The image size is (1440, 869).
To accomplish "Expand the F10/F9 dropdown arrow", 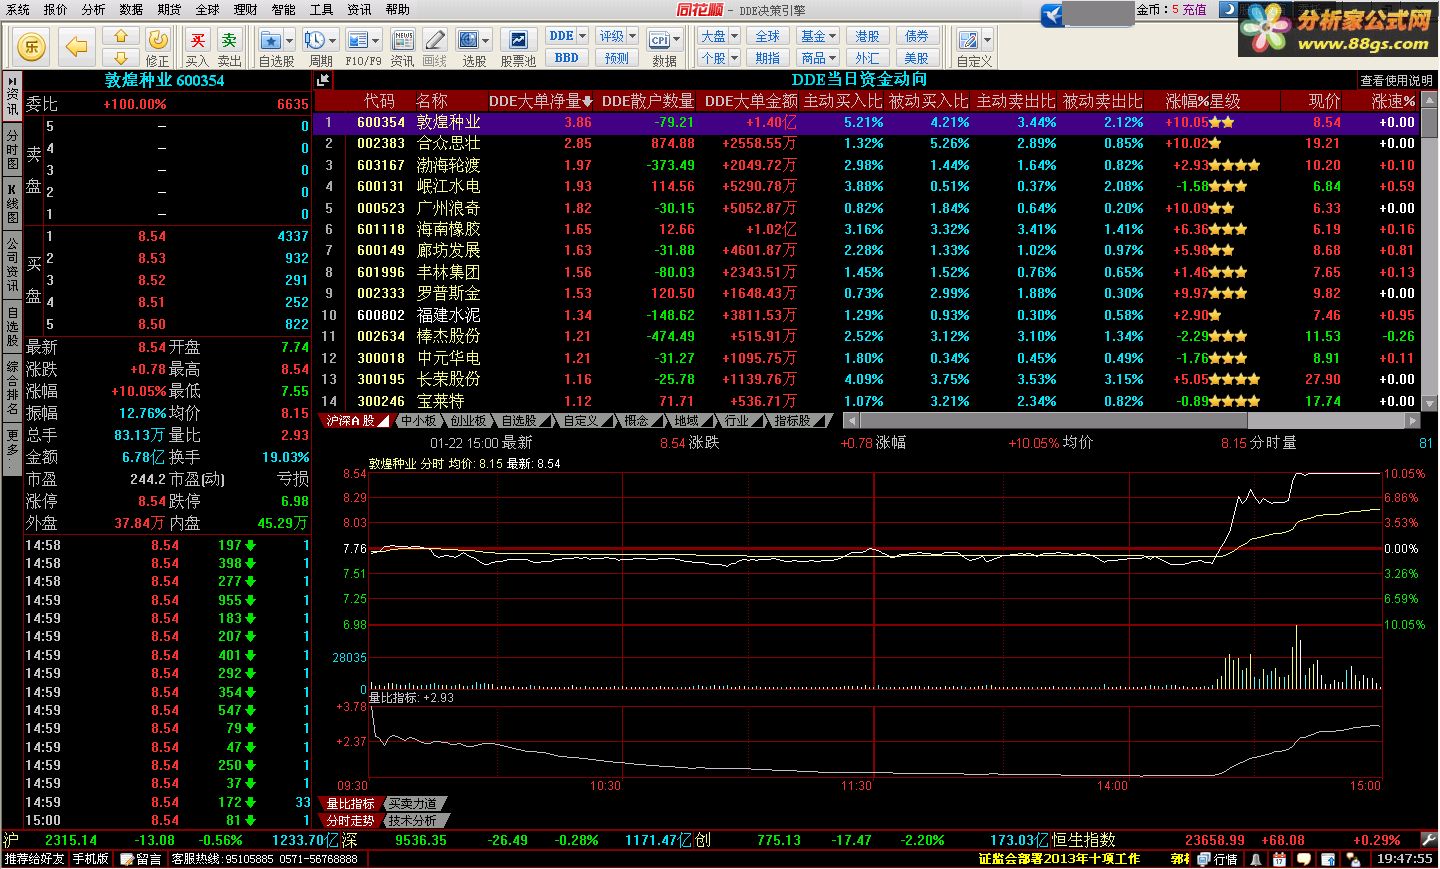I will click(x=376, y=41).
